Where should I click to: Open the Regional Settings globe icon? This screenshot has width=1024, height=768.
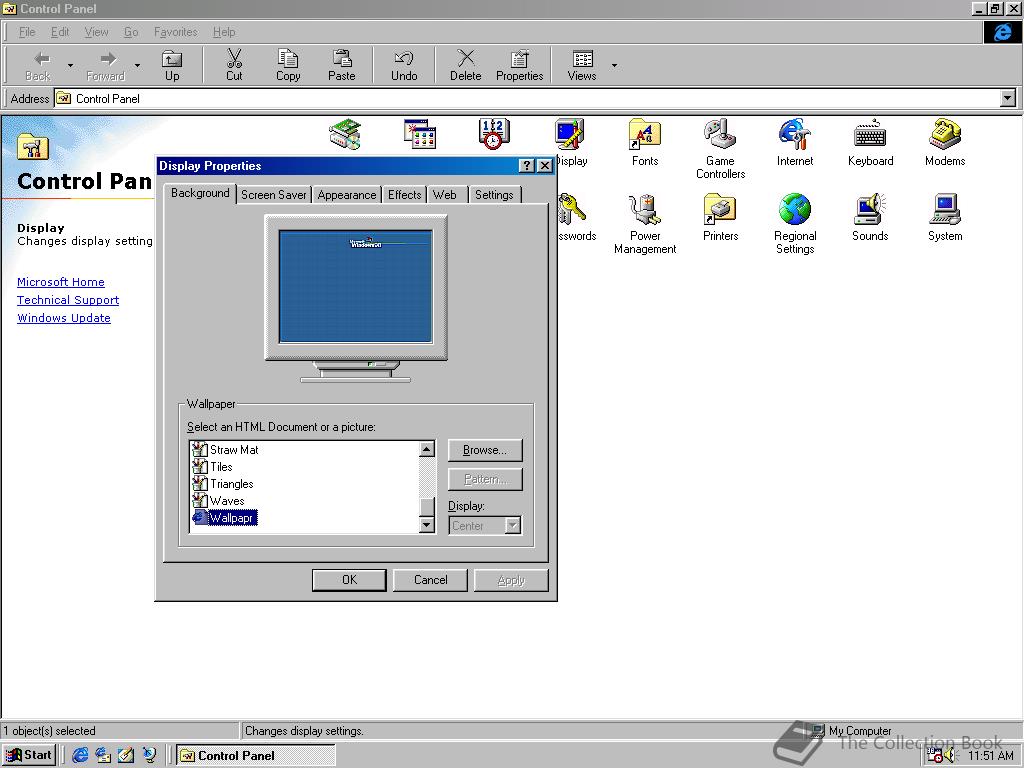coord(795,210)
